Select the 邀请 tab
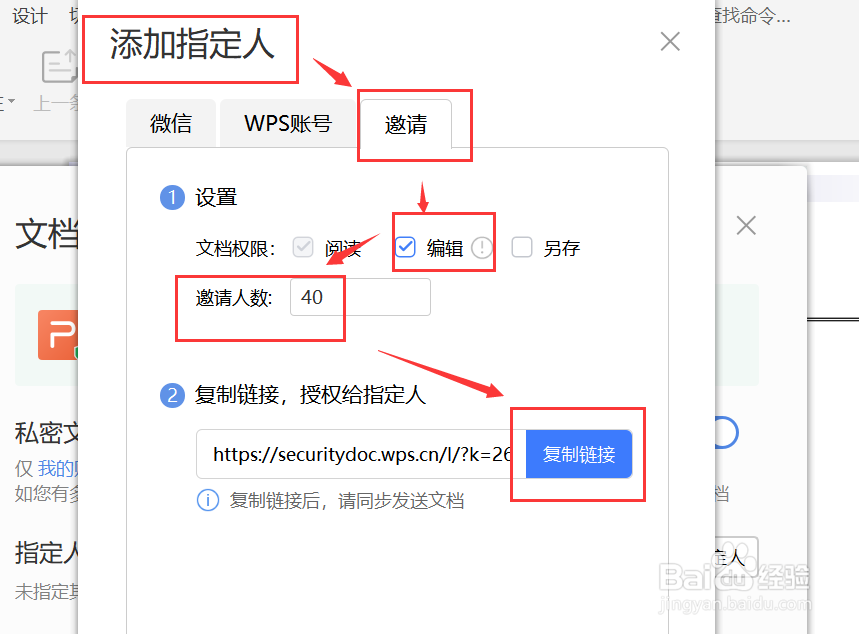The image size is (859, 634). 405,124
